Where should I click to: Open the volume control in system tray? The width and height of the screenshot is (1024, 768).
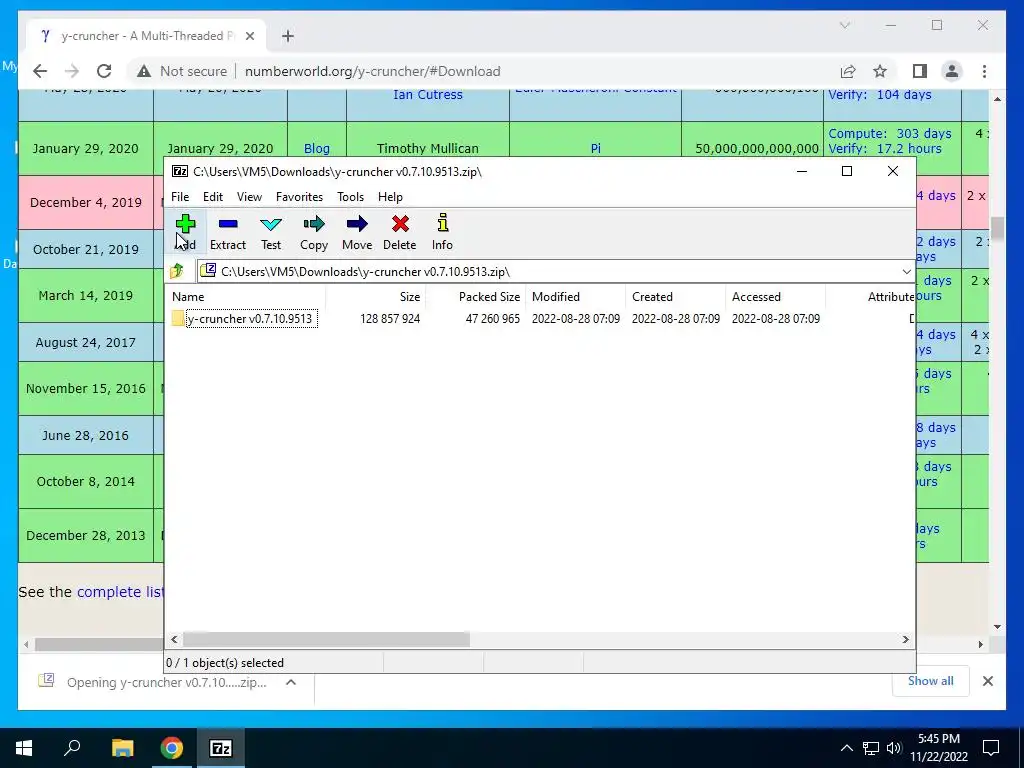click(894, 748)
